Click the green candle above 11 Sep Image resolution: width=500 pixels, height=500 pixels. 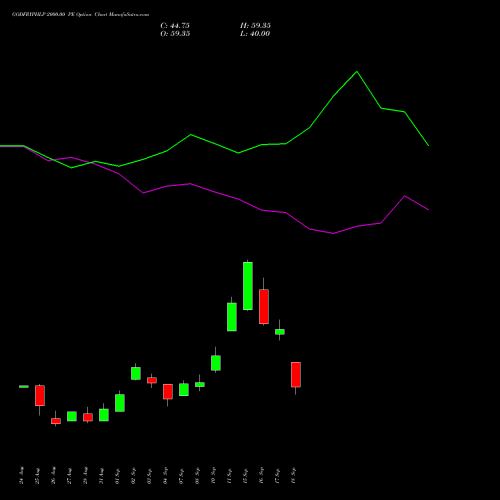point(232,317)
